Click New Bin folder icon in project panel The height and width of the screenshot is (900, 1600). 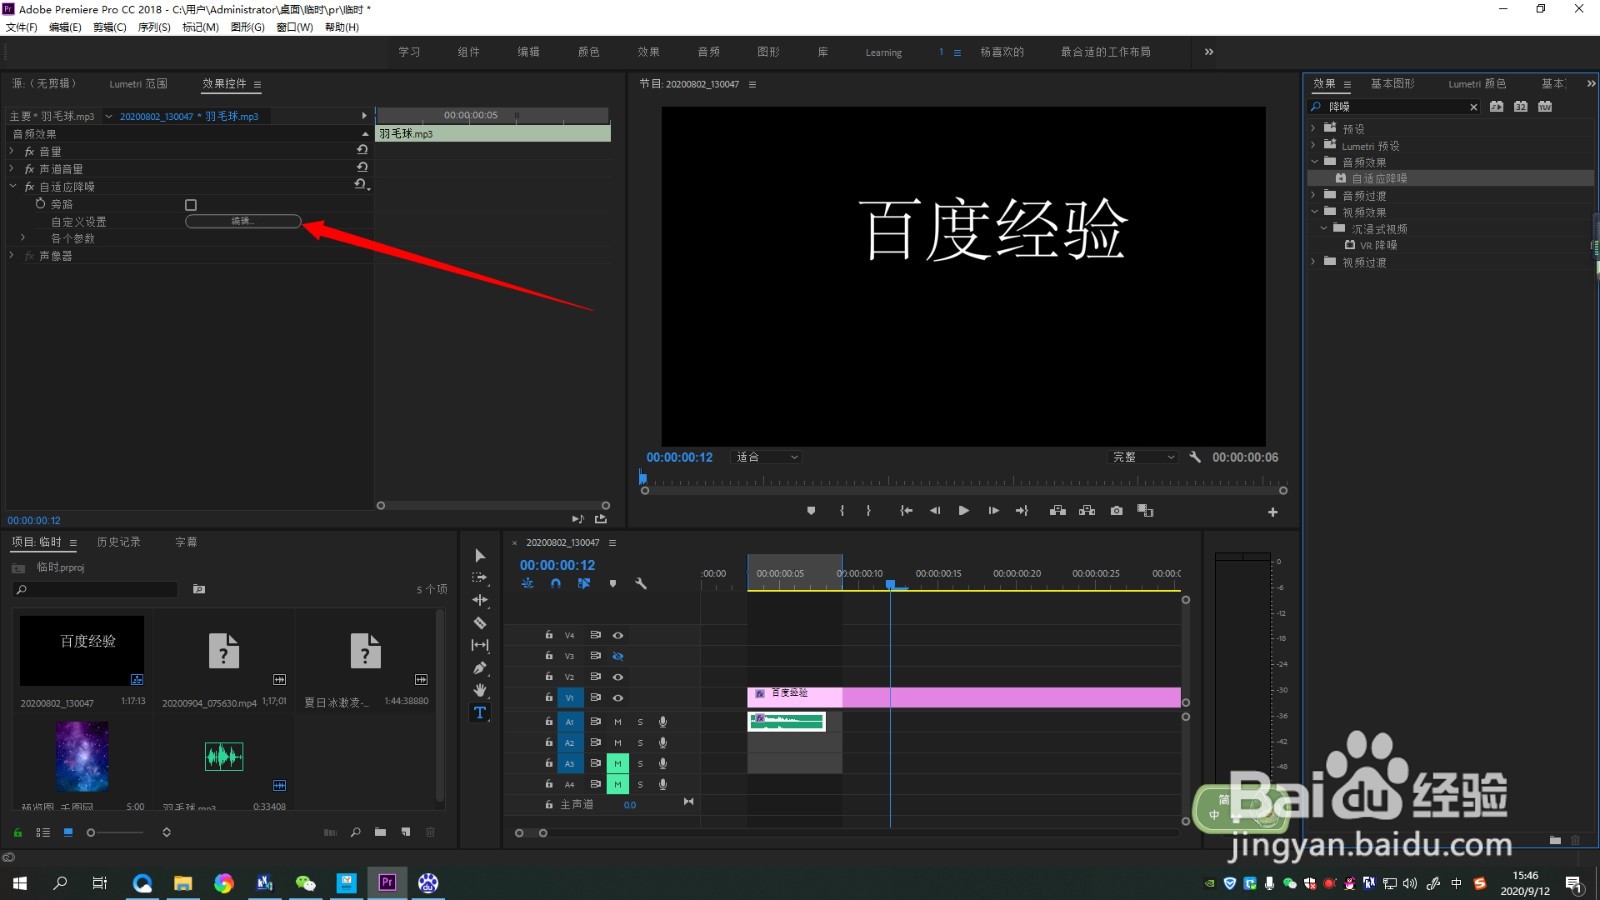click(380, 832)
